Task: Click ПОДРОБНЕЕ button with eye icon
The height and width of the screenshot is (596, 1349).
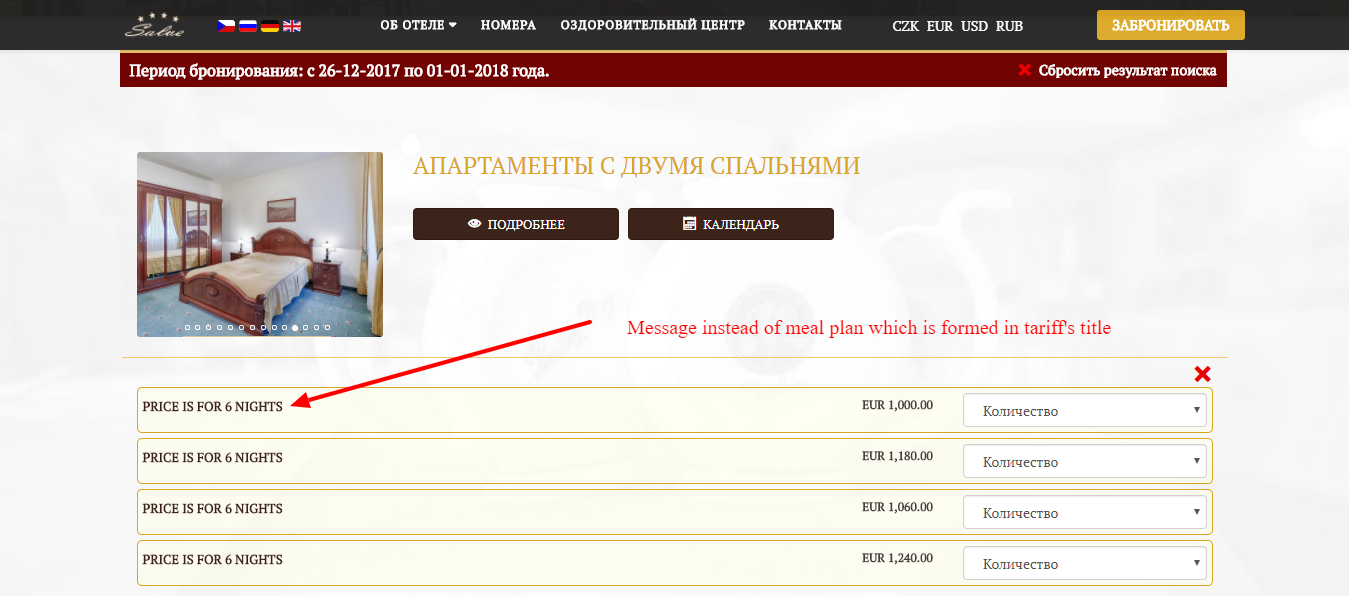Action: [516, 224]
